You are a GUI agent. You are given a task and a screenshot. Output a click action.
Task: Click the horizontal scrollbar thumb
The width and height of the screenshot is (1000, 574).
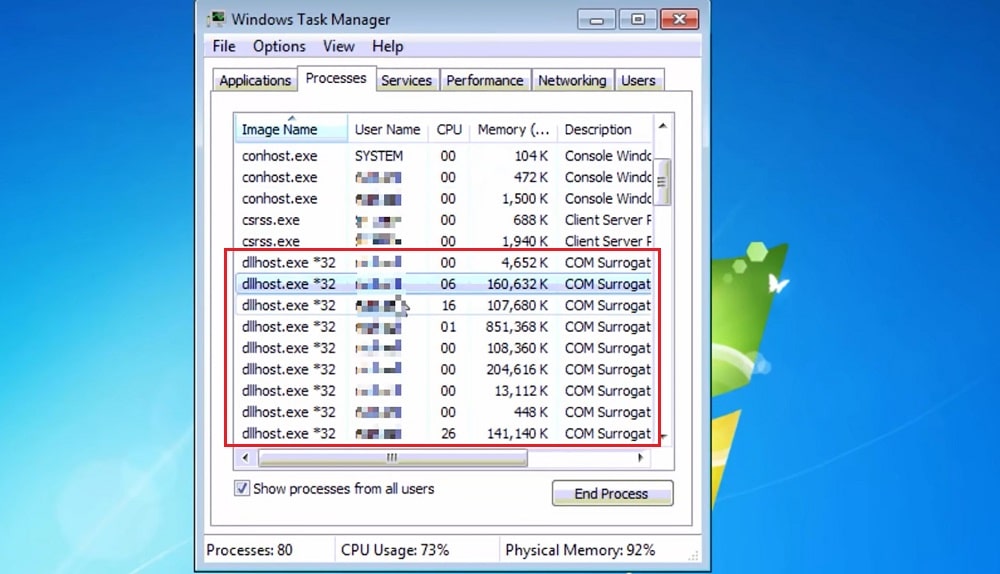click(393, 457)
